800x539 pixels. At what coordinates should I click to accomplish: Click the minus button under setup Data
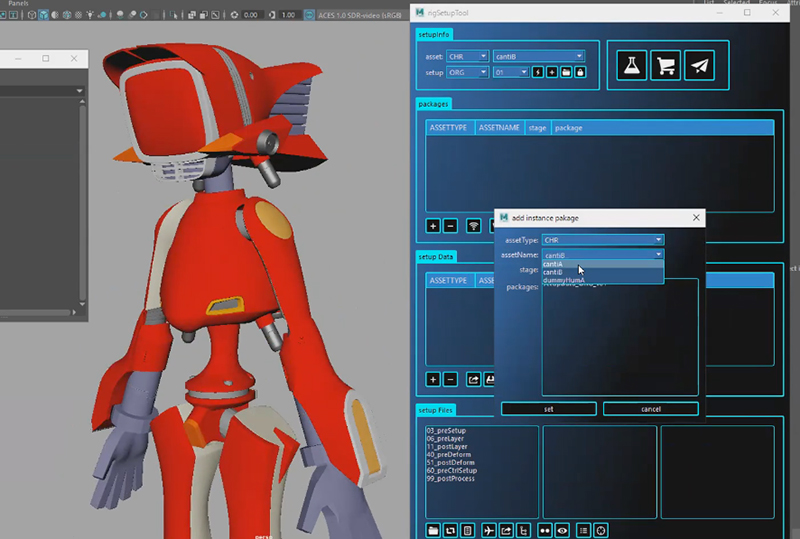tap(450, 379)
